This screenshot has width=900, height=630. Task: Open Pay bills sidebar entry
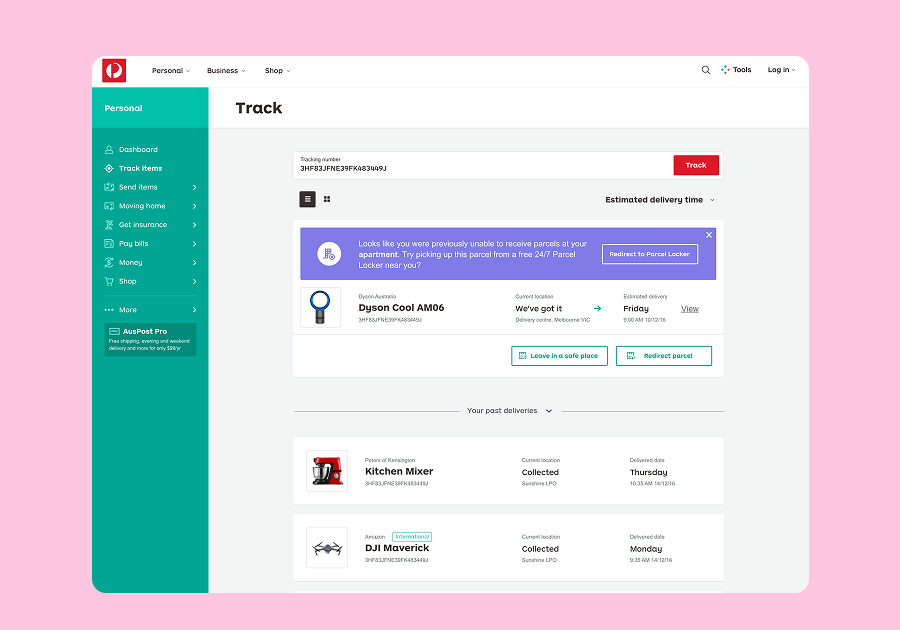[x=133, y=244]
